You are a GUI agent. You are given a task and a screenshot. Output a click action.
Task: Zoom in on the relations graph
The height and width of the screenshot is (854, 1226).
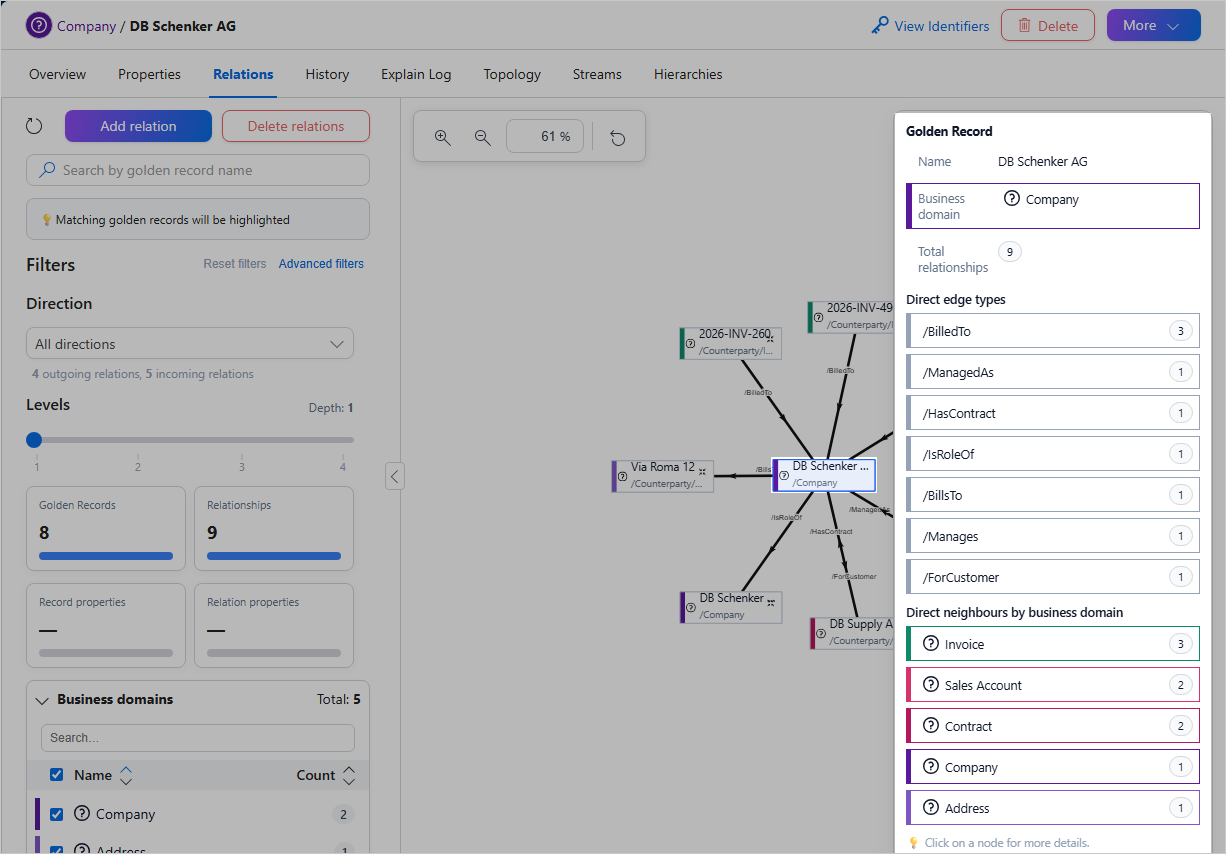tap(443, 137)
